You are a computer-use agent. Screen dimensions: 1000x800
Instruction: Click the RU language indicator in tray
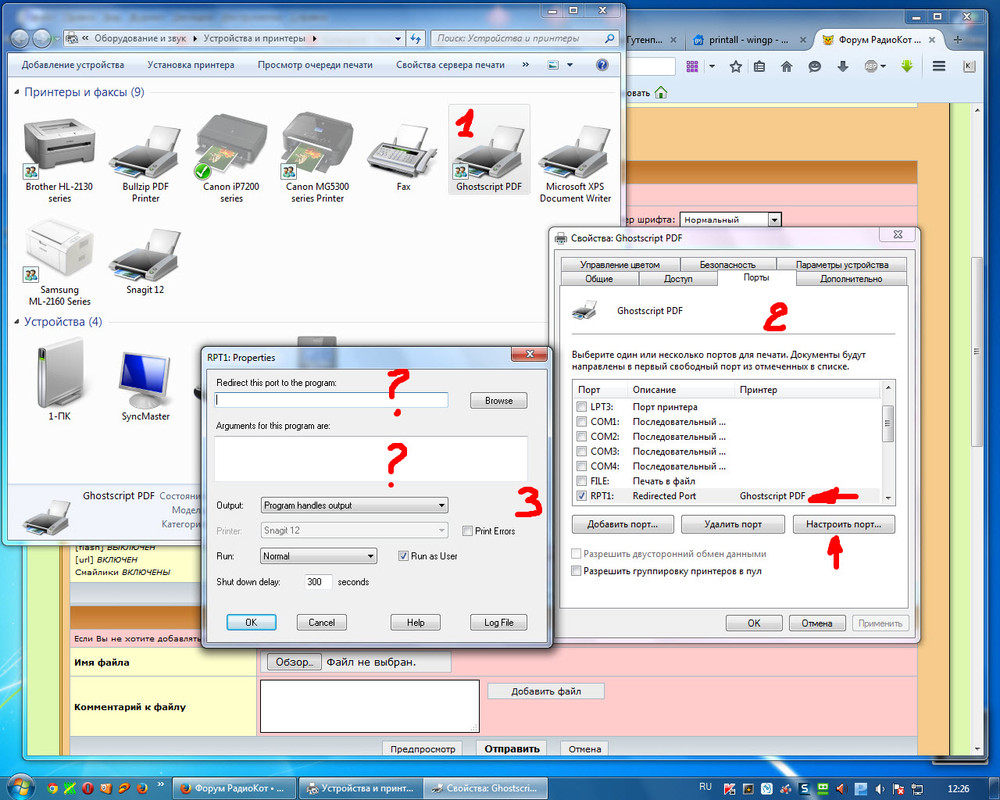(x=705, y=788)
